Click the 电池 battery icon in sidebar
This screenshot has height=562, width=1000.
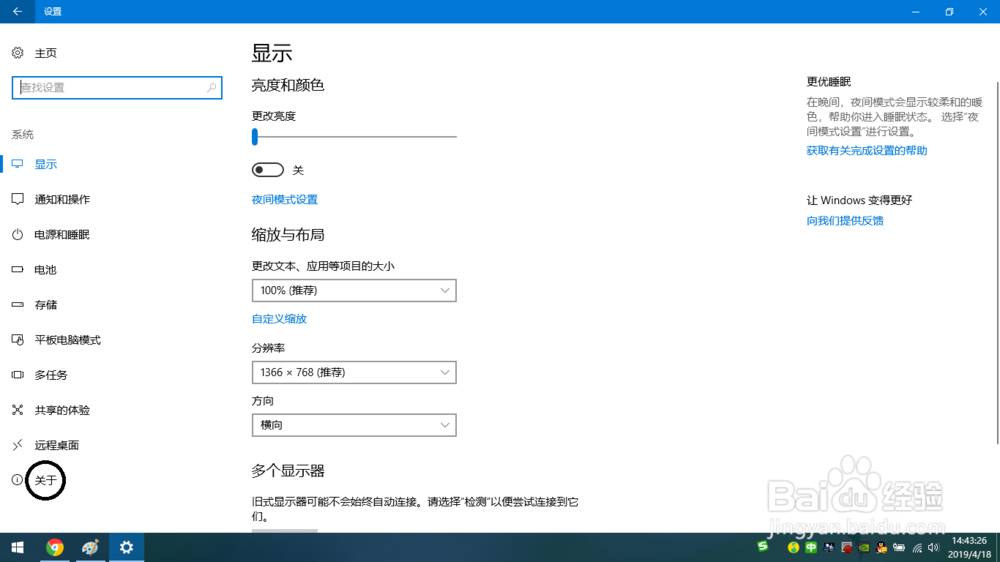(18, 270)
